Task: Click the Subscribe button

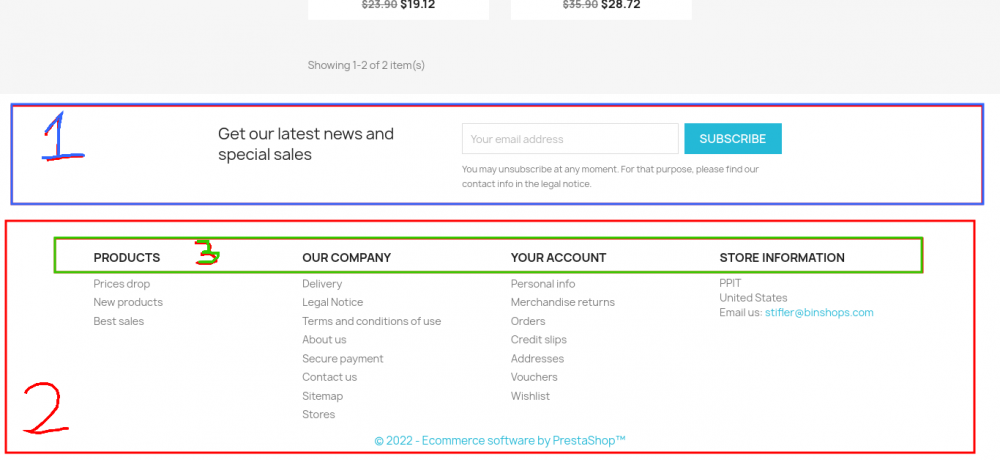Action: pyautogui.click(x=732, y=139)
